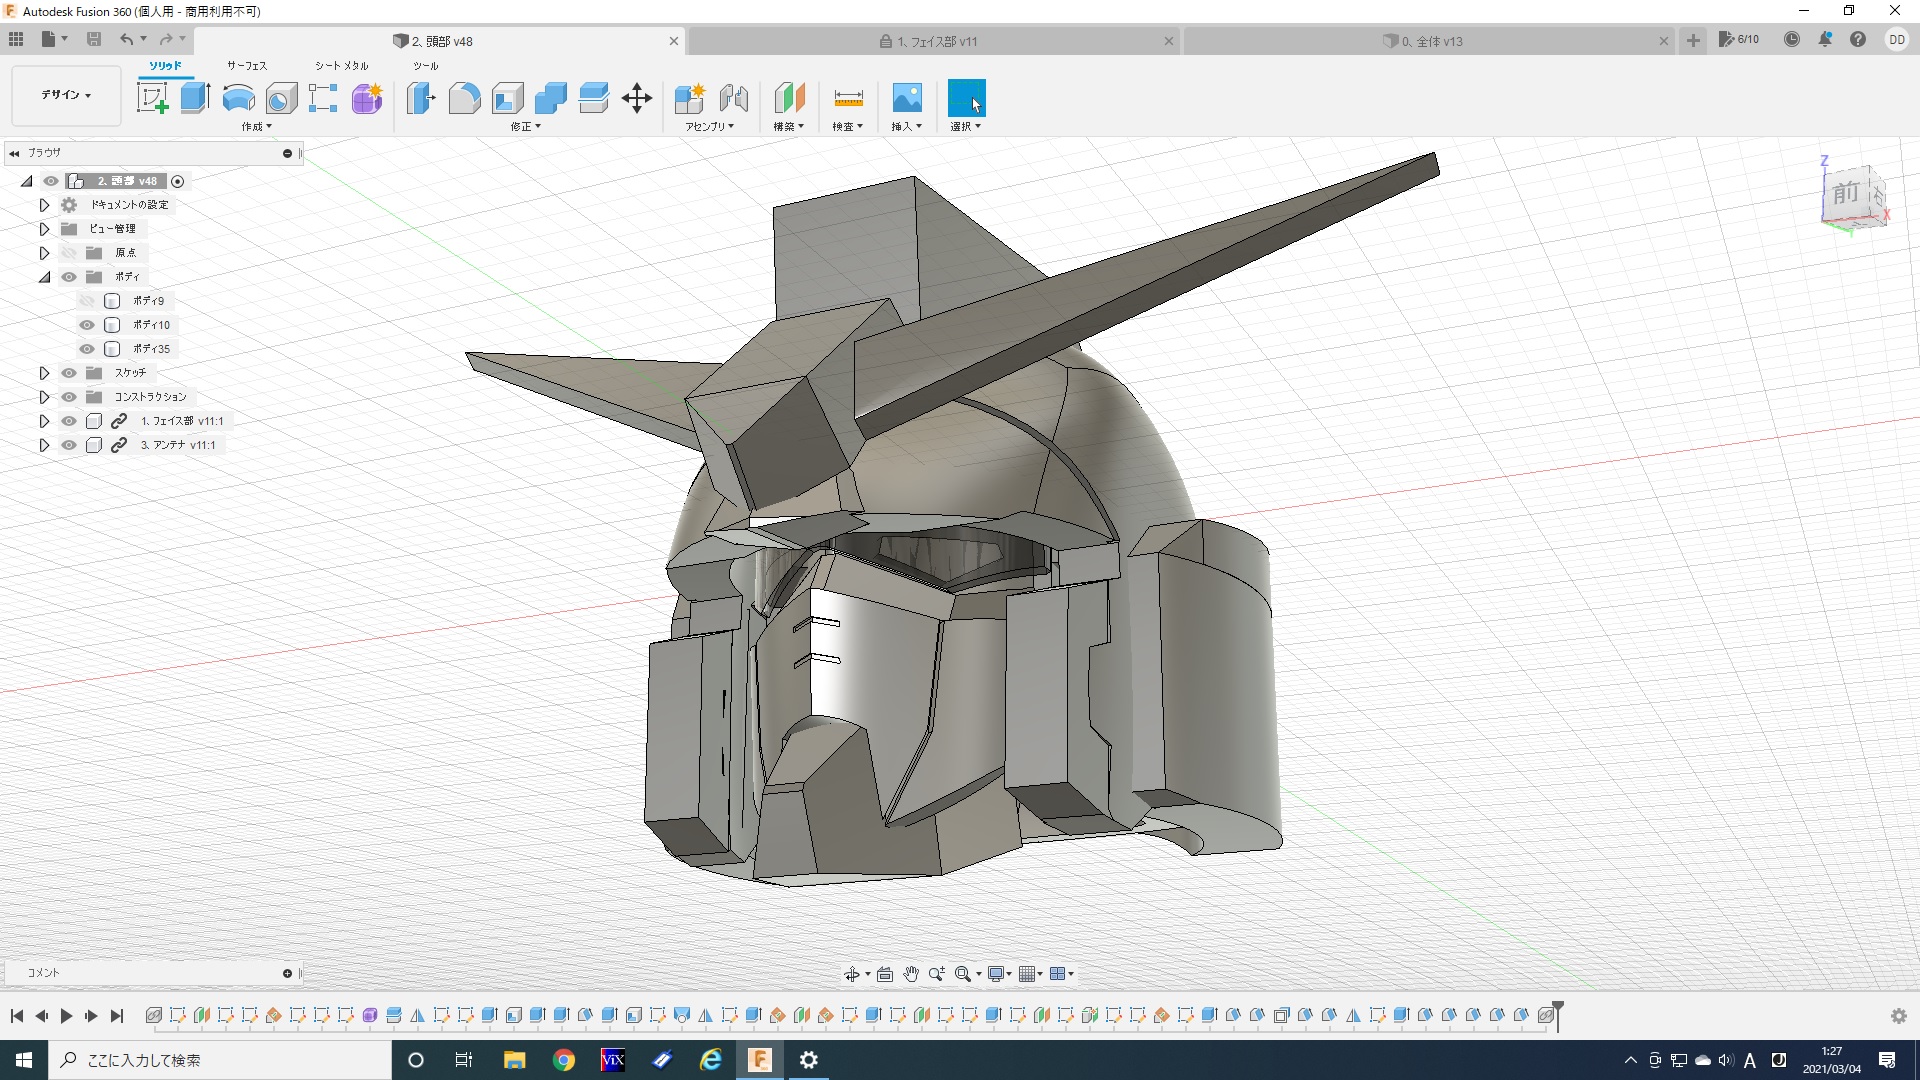The image size is (1920, 1080).
Task: Select the Create Sketch tool icon
Action: click(152, 98)
